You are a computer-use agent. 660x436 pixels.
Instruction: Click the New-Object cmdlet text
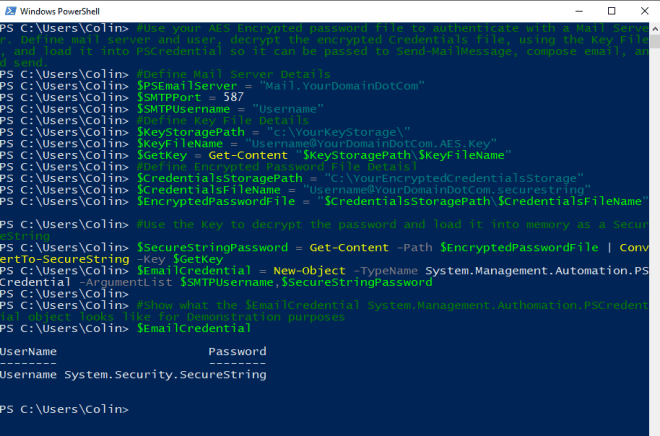(309, 271)
